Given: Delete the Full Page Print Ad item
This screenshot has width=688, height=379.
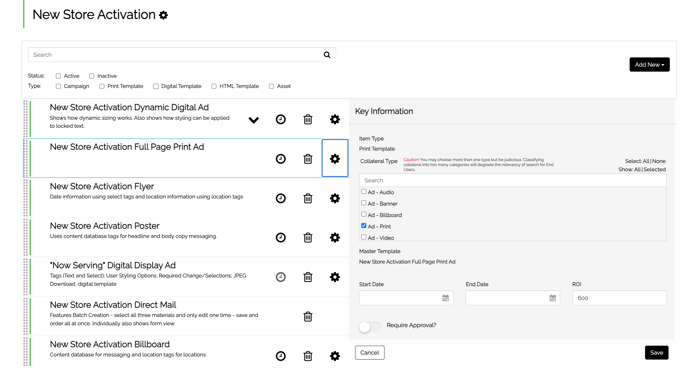Looking at the screenshot, I should click(308, 159).
